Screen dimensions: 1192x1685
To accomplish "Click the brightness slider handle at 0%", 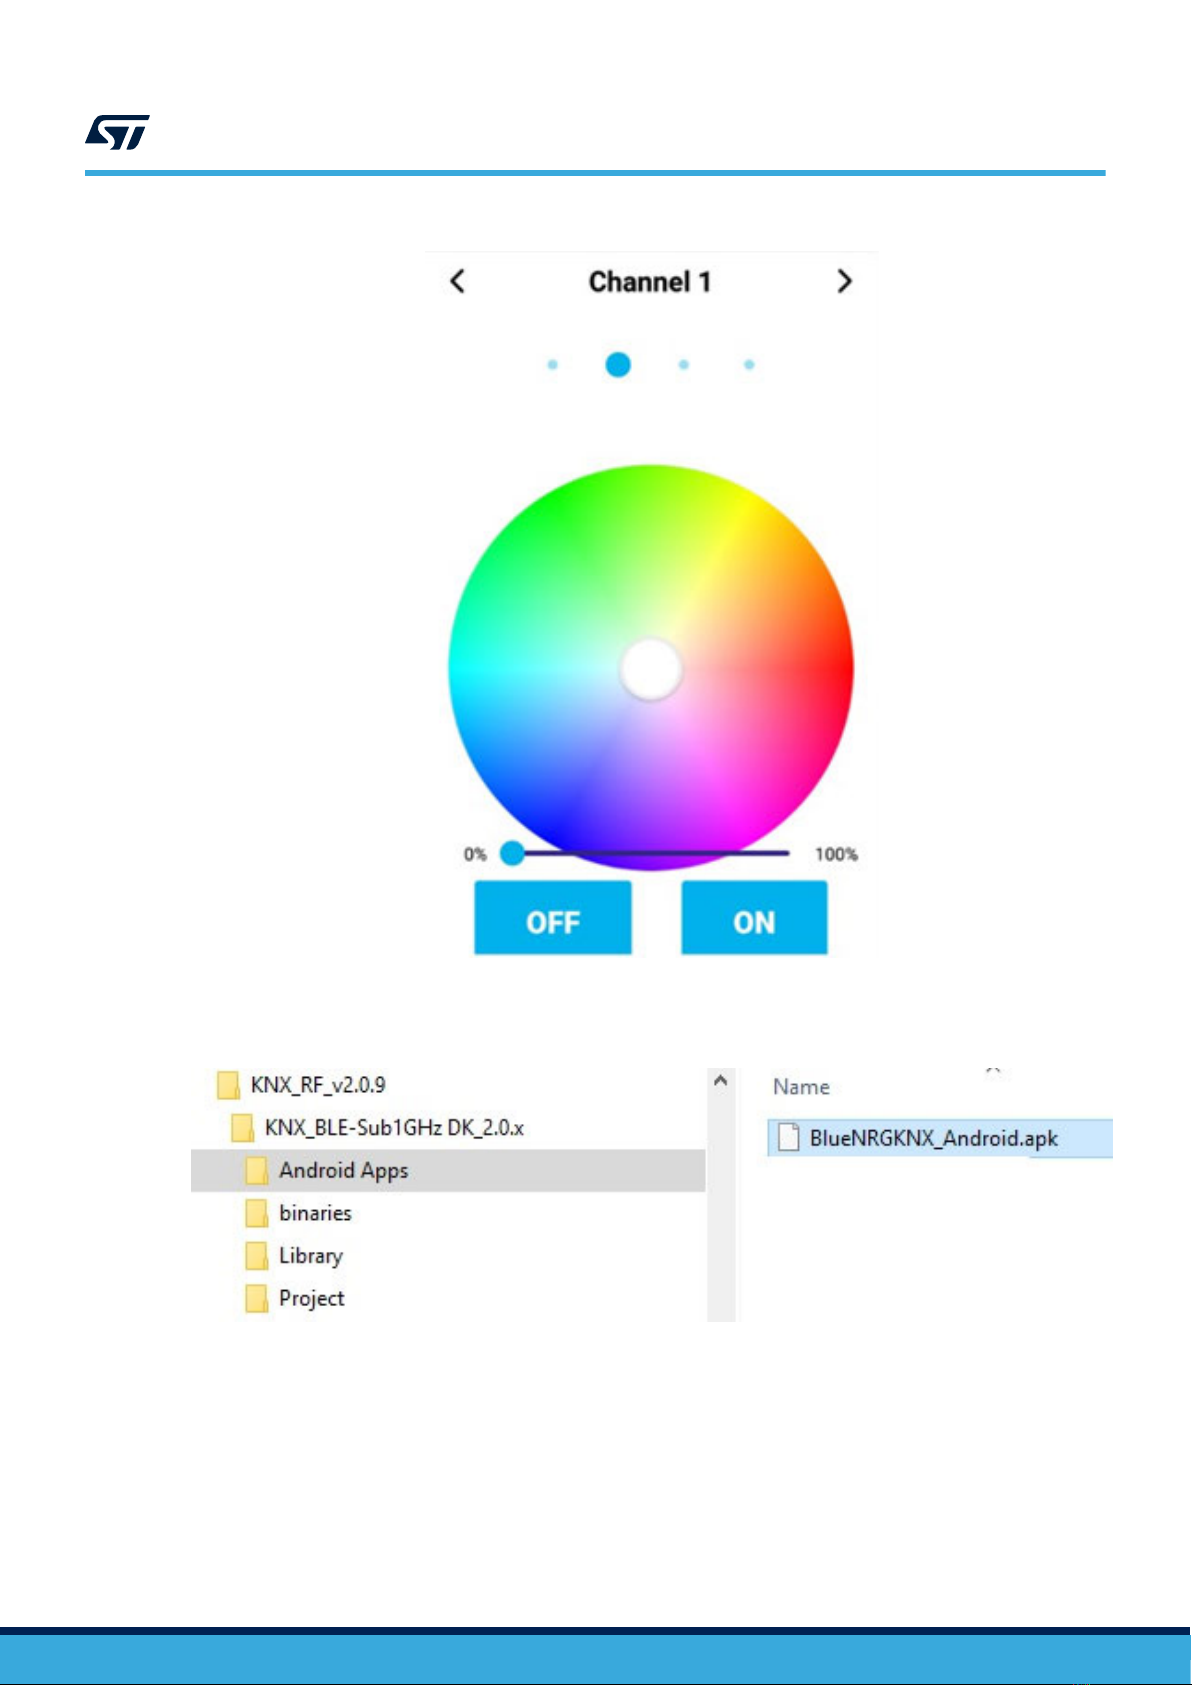I will (512, 853).
